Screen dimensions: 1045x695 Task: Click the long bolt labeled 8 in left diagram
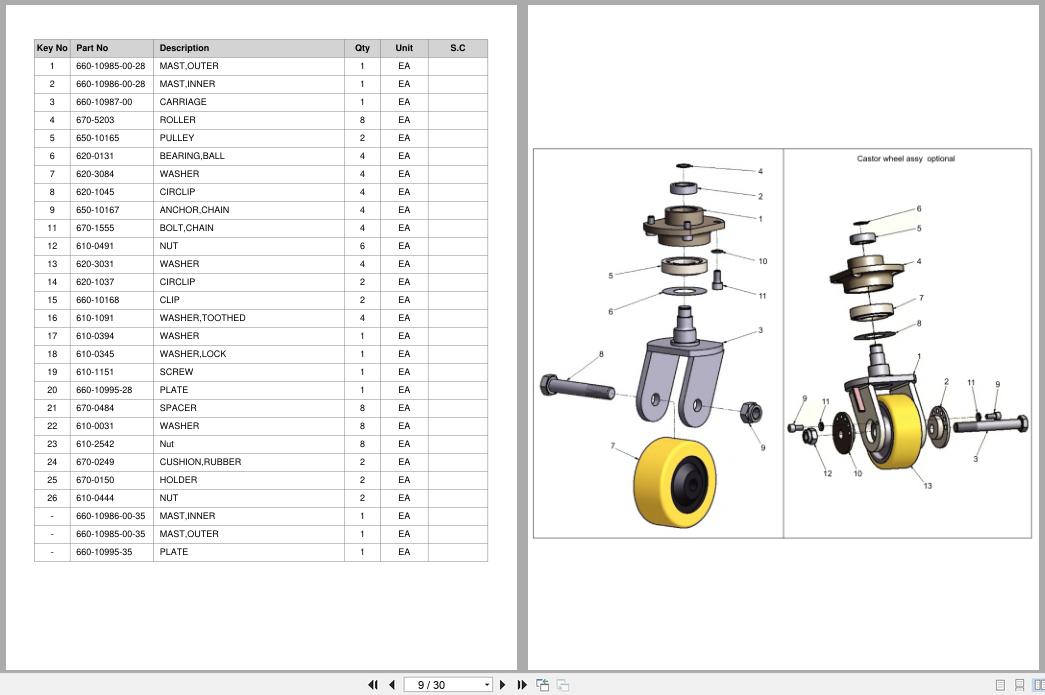(577, 387)
